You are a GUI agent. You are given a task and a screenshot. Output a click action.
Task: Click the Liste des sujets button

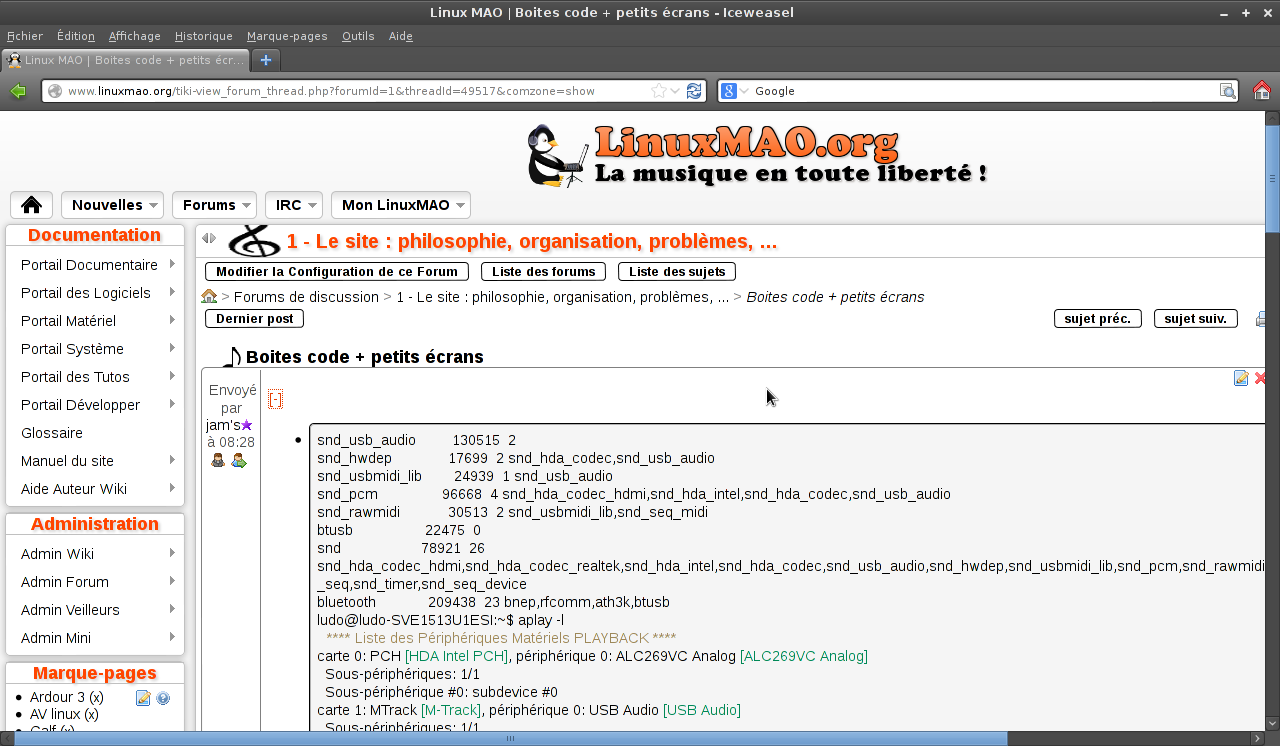[x=677, y=271]
